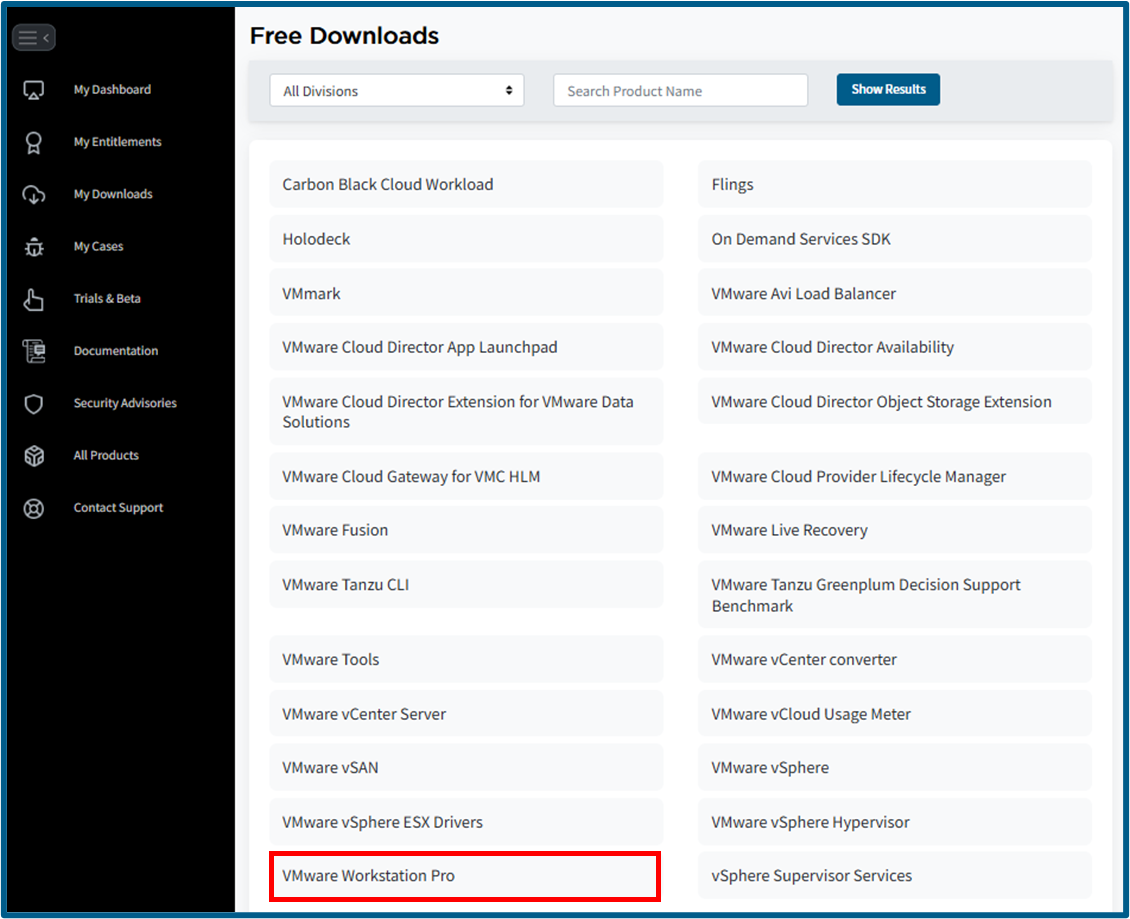Choose On Demand Services SDK
Image resolution: width=1130 pixels, height=919 pixels.
894,239
